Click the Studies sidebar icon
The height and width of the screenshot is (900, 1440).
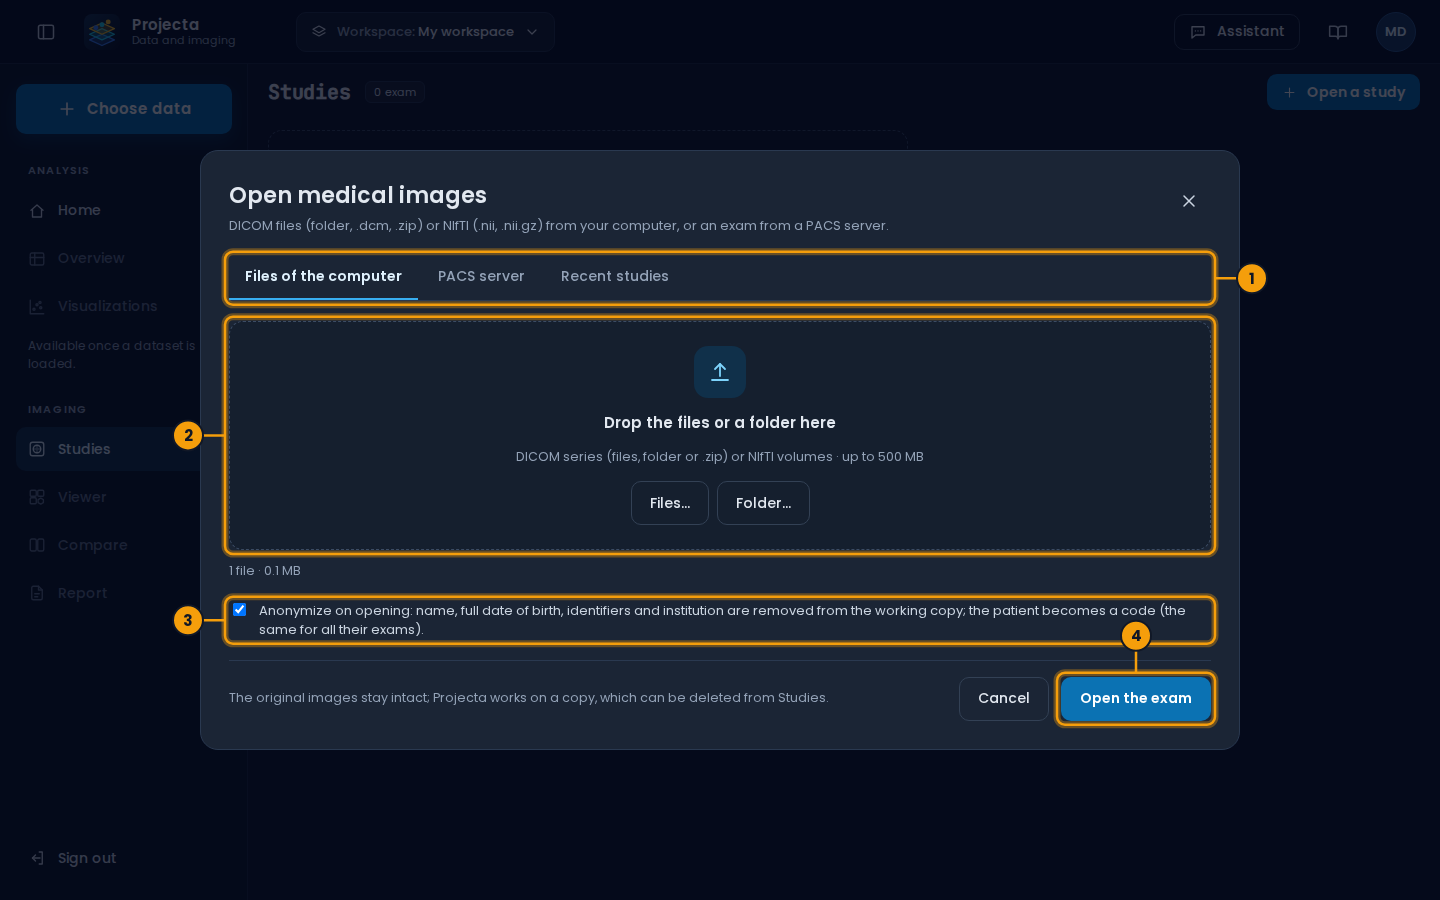coord(37,449)
